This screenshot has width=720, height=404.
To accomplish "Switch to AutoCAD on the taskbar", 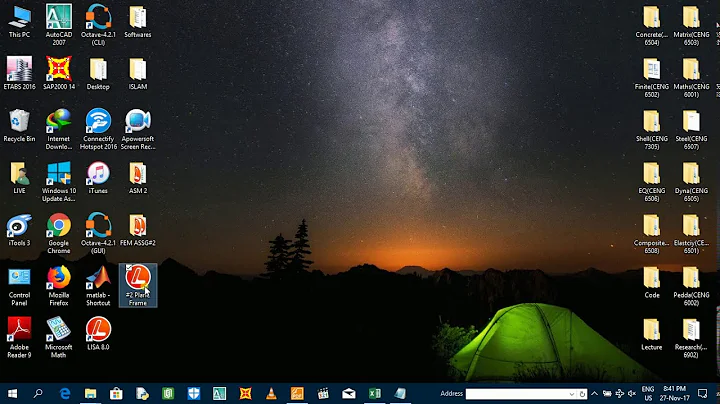I will 219,393.
